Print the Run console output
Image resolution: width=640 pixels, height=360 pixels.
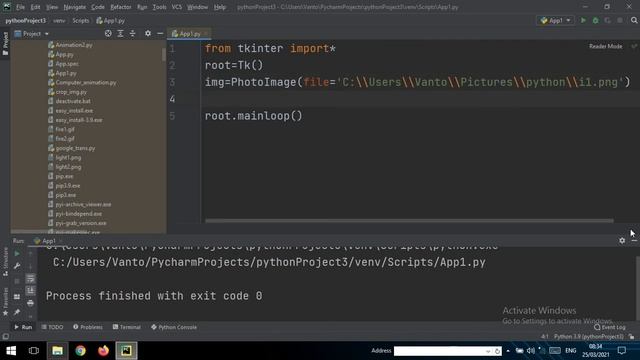[30, 303]
